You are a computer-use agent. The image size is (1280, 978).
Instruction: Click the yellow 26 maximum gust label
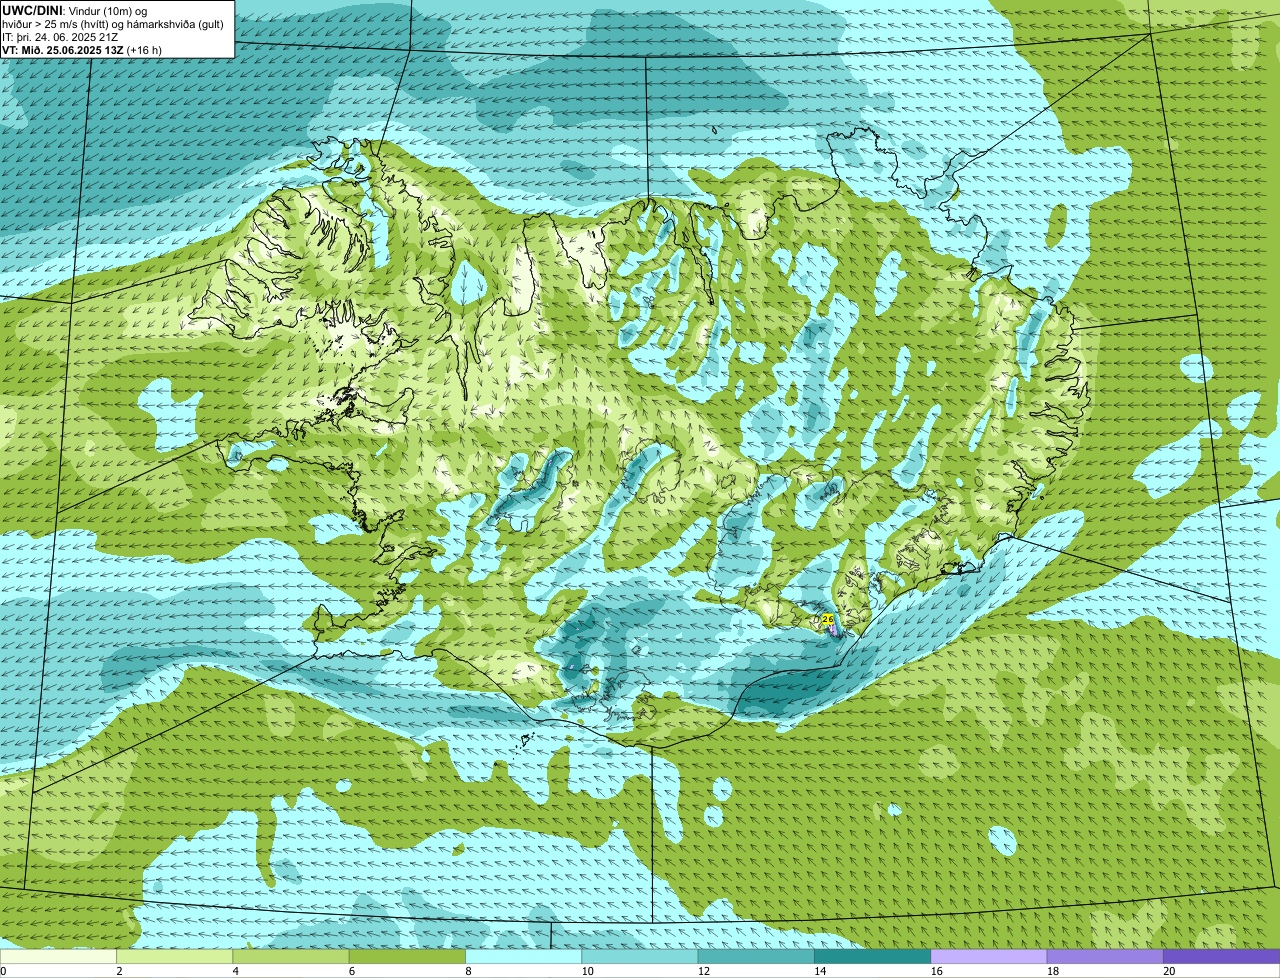click(x=828, y=620)
